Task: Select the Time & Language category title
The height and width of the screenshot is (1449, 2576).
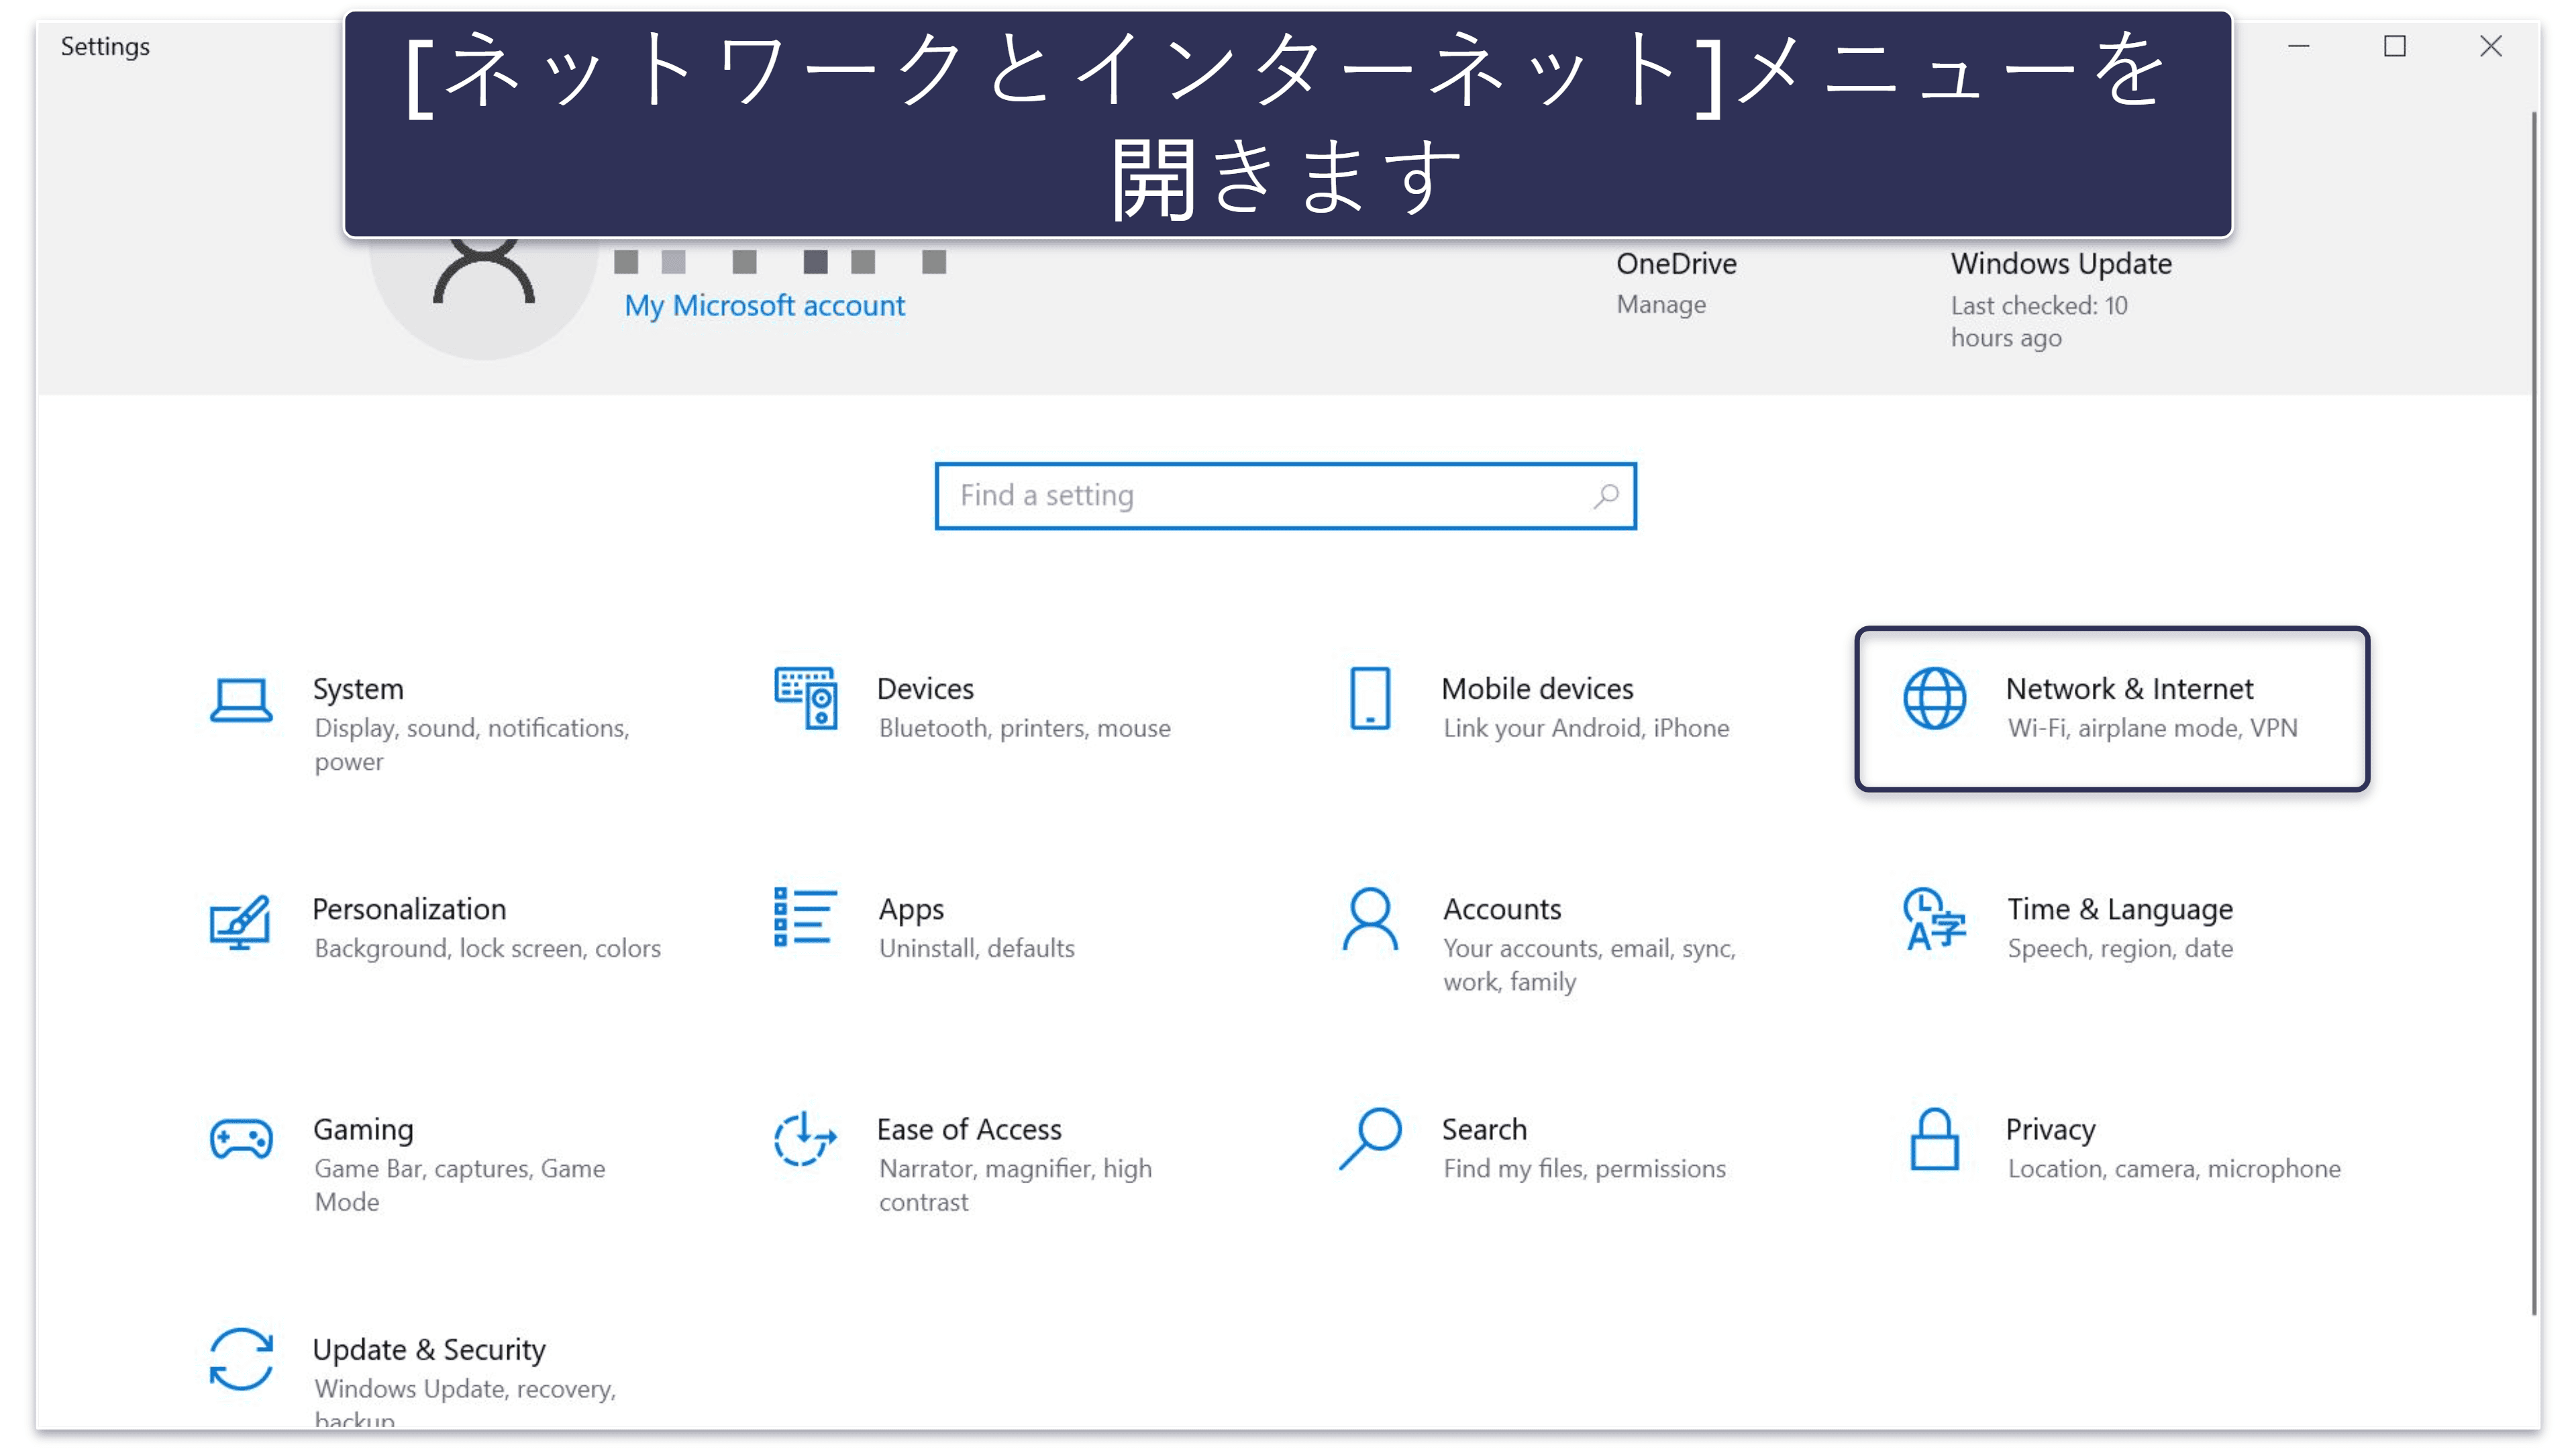Action: (x=2120, y=910)
